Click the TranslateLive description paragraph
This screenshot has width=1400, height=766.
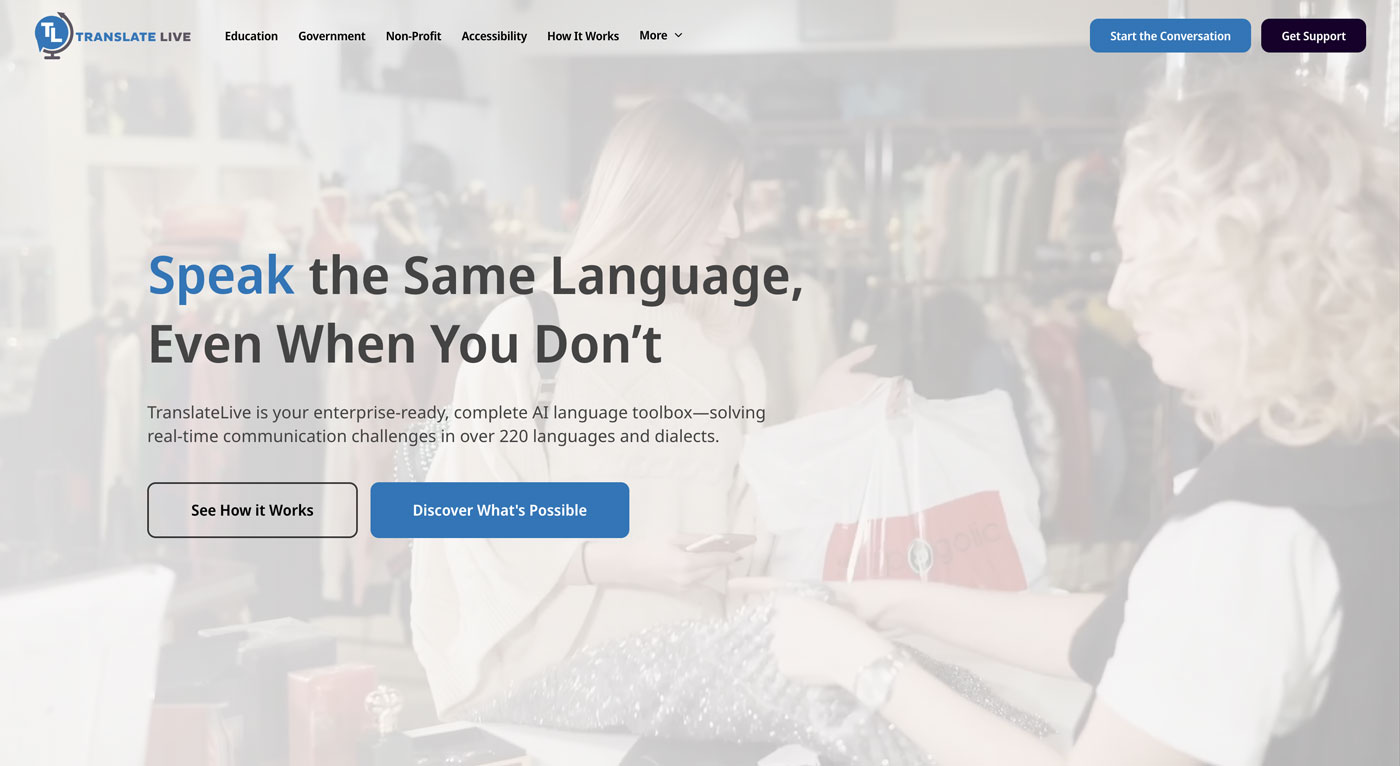coord(457,424)
